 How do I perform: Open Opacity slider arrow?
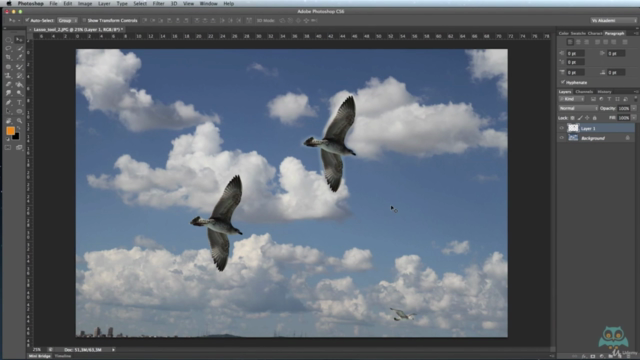634,108
